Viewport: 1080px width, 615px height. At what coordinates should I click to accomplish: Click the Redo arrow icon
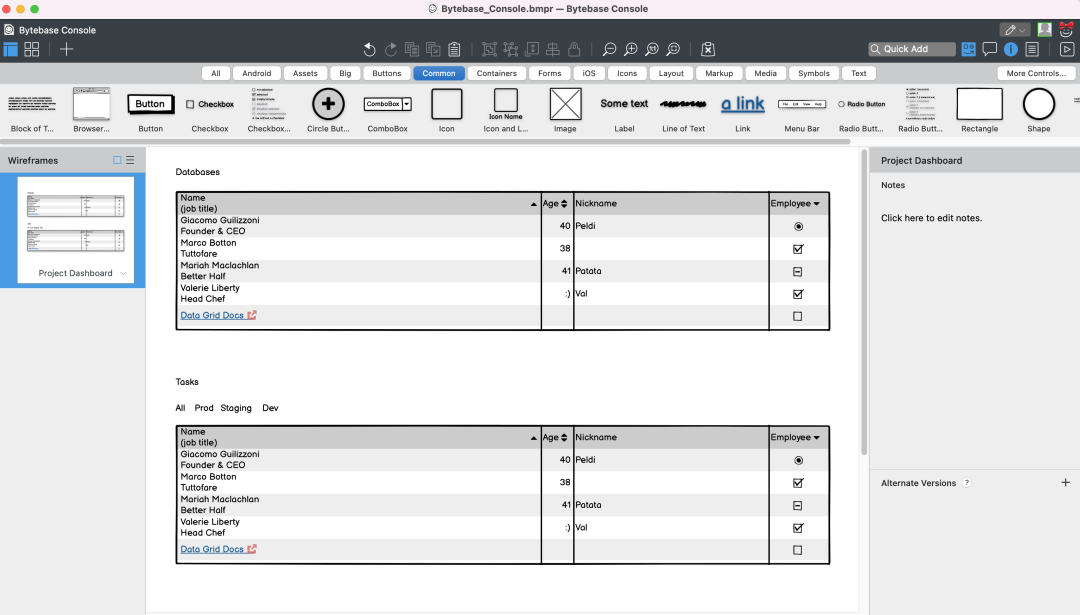point(391,49)
